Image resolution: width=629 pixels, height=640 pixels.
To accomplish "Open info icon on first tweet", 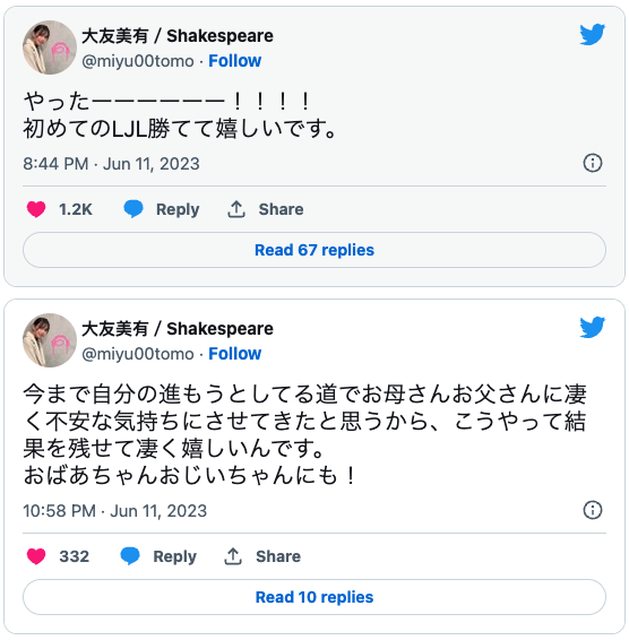I will pyautogui.click(x=592, y=163).
